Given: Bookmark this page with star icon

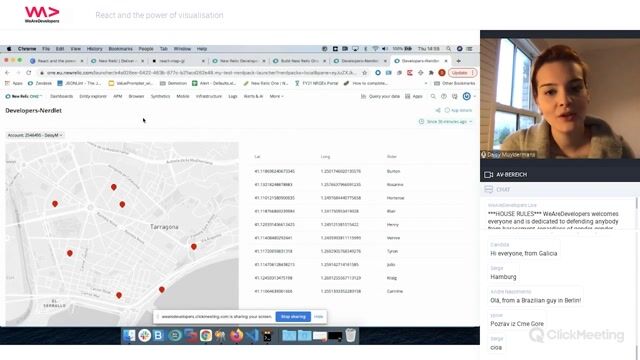Looking at the screenshot, I should tap(364, 73).
